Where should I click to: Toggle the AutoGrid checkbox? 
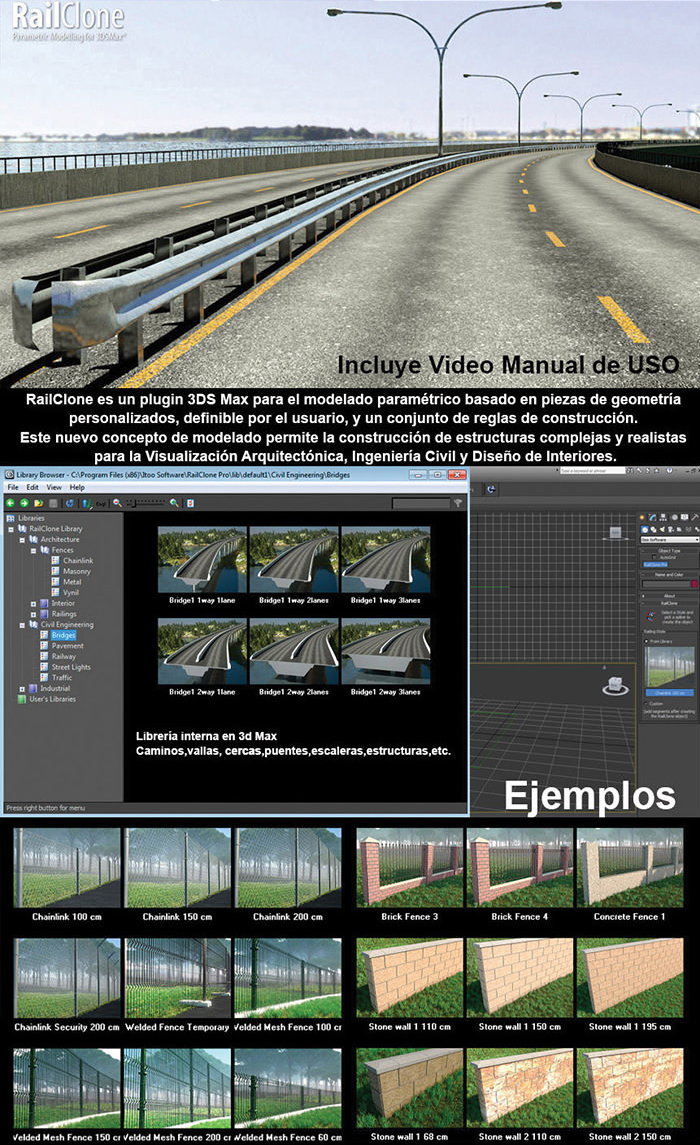click(x=654, y=557)
